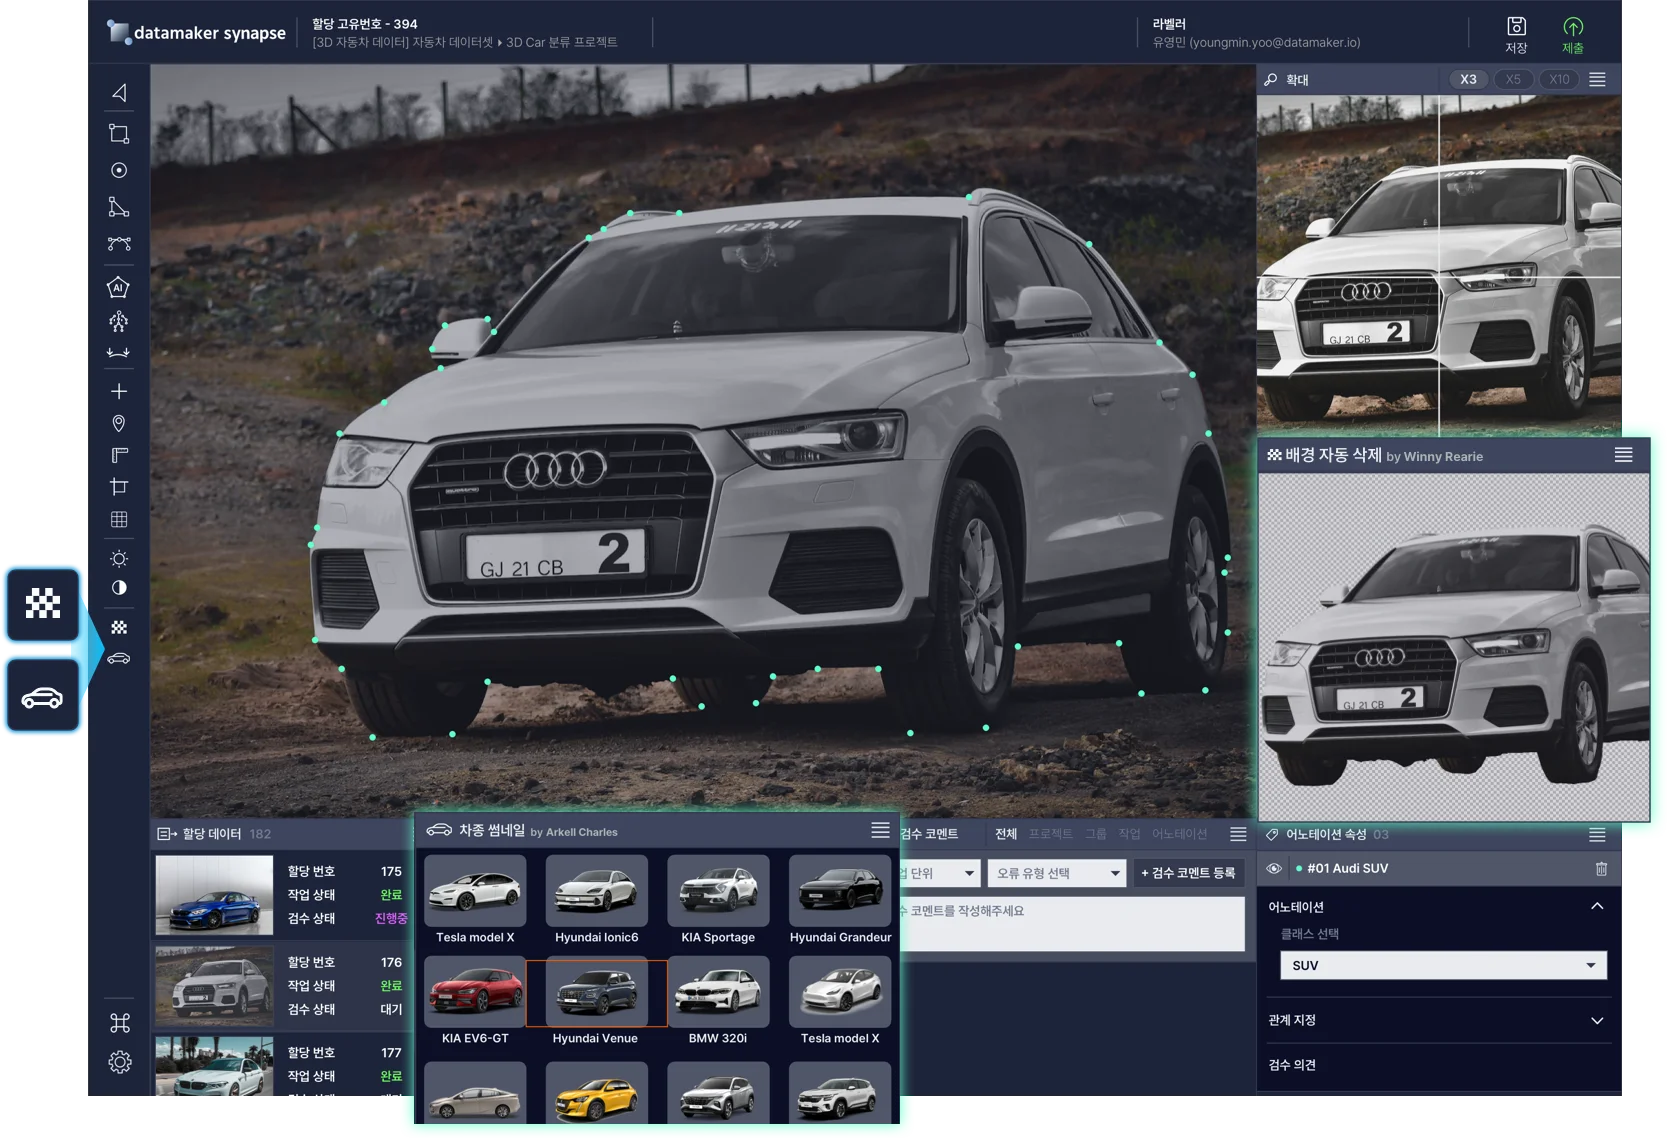Open the 오류 유형 선택 dropdown
Image resolution: width=1676 pixels, height=1138 pixels.
[1058, 873]
